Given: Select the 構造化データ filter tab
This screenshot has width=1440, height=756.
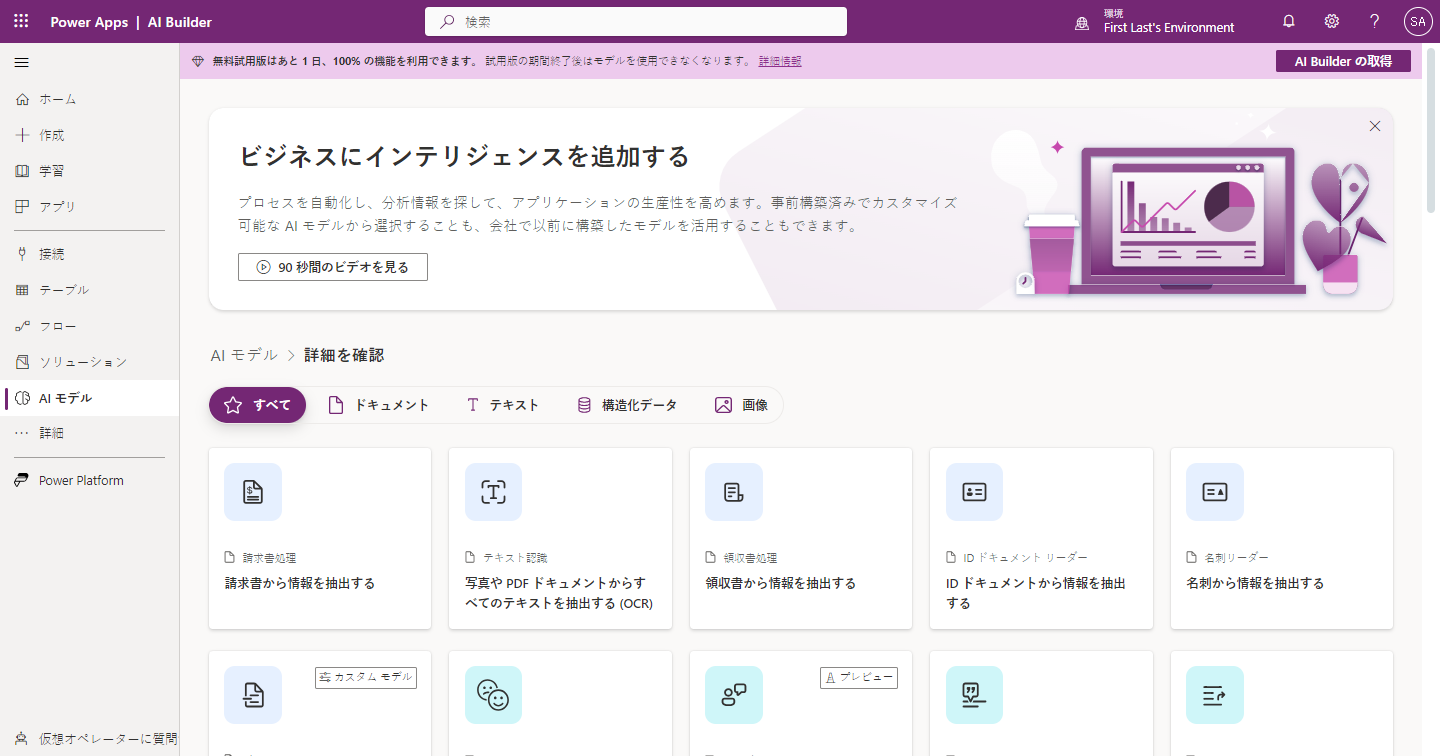Looking at the screenshot, I should (627, 405).
